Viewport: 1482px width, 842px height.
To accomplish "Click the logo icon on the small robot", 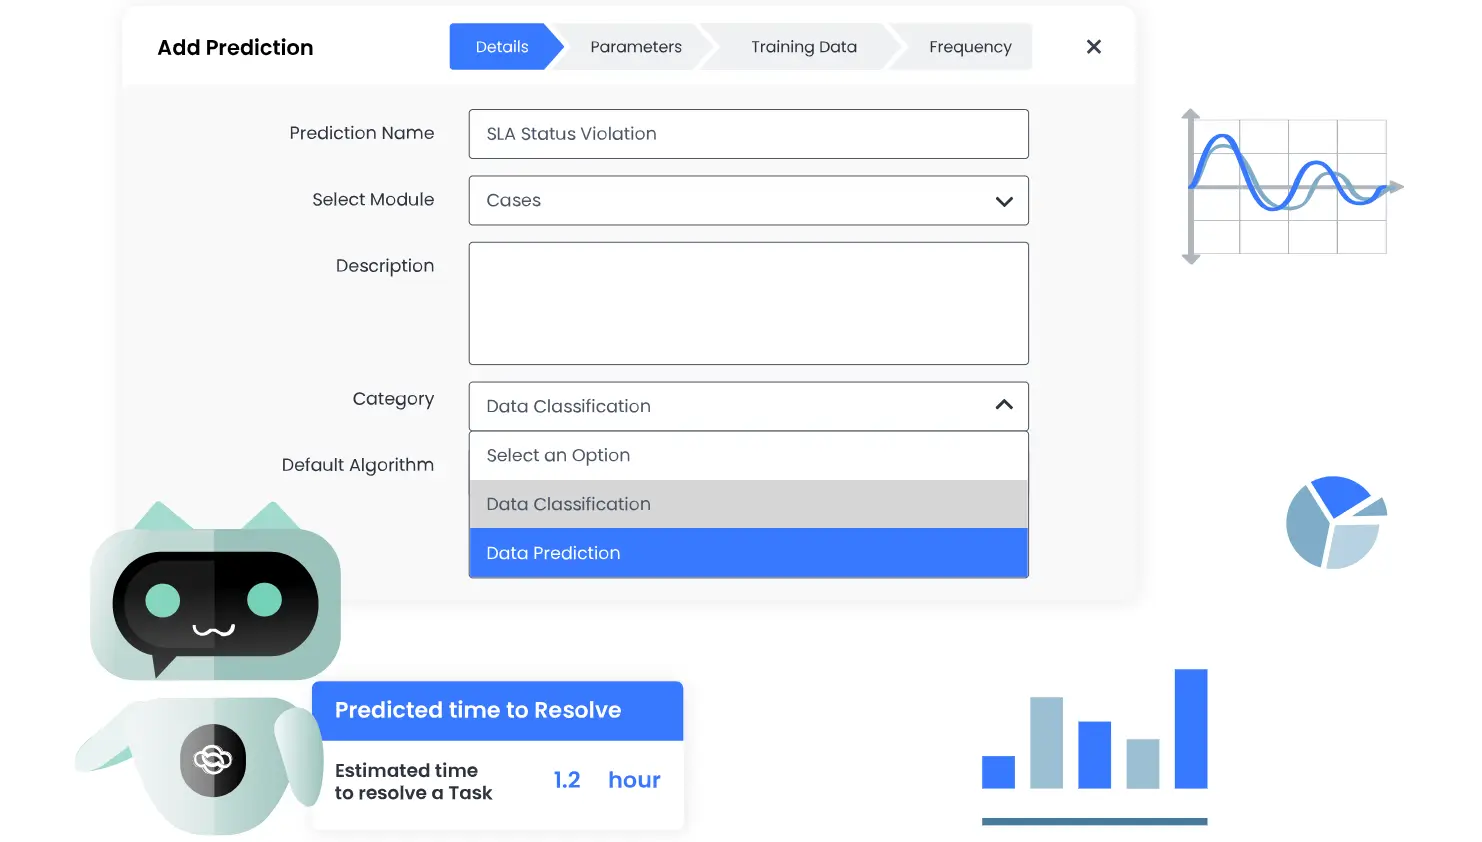I will click(x=212, y=760).
